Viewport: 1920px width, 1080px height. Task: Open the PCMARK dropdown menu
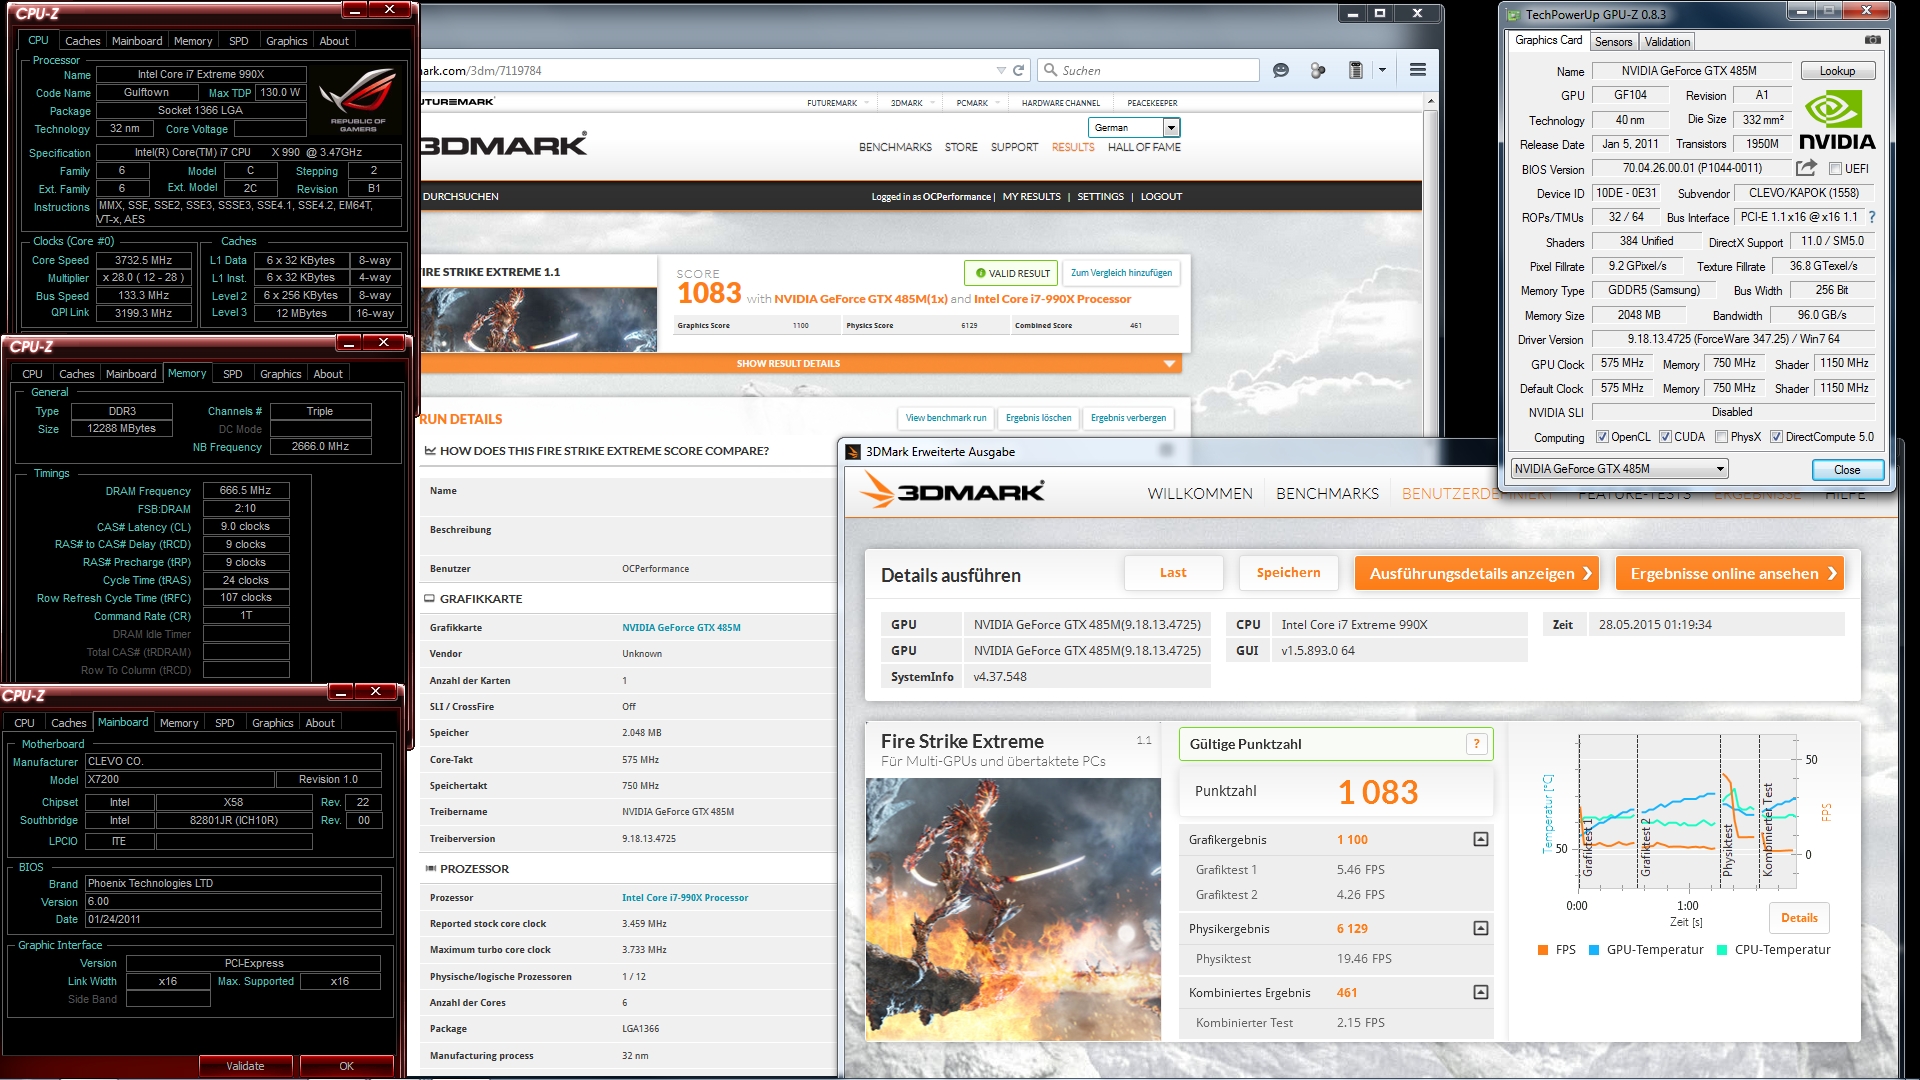coord(977,103)
